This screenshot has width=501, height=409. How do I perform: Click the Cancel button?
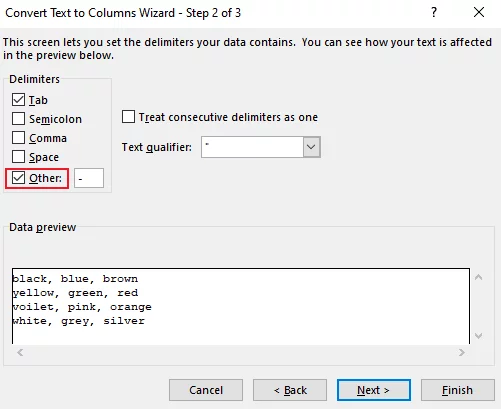tap(206, 390)
